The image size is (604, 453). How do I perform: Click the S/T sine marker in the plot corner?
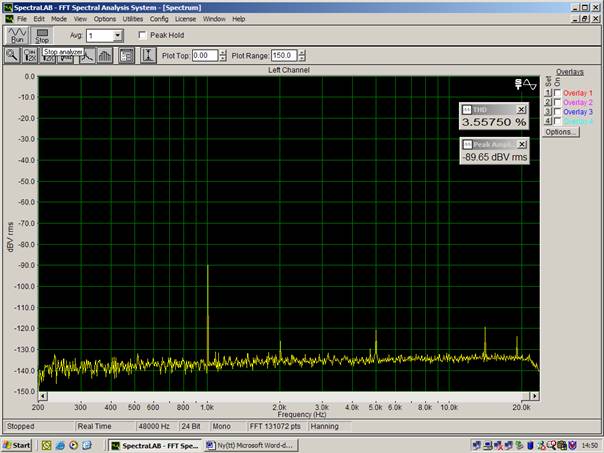coord(526,84)
